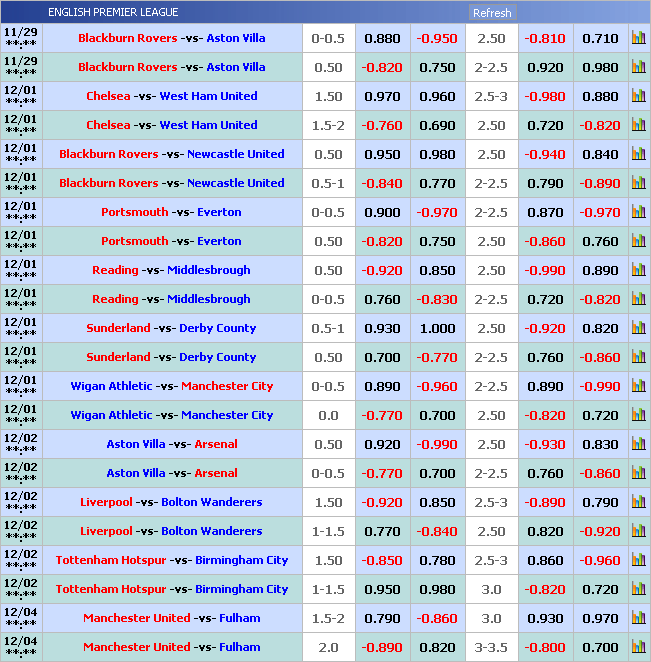Click the -0.800 odds for Manchester United vs Fulham
Image resolution: width=651 pixels, height=662 pixels.
(x=546, y=648)
